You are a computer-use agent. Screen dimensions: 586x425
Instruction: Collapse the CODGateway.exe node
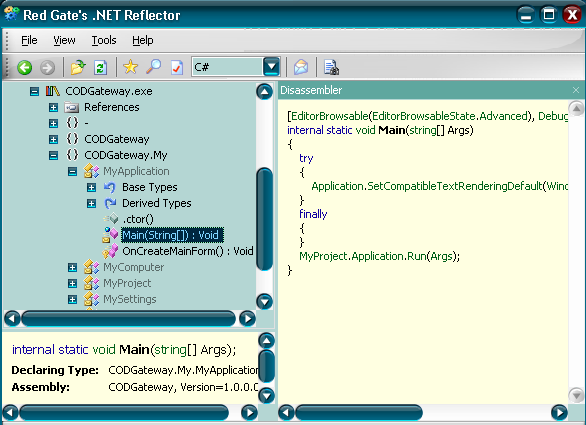tap(34, 91)
